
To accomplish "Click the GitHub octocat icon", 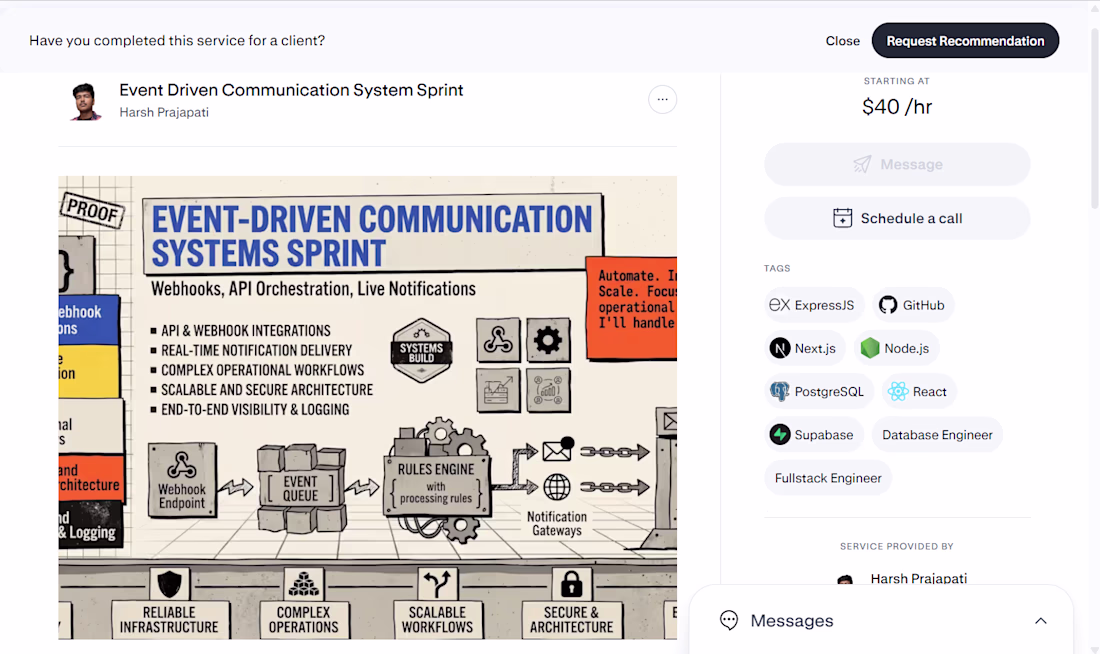I will pos(888,305).
